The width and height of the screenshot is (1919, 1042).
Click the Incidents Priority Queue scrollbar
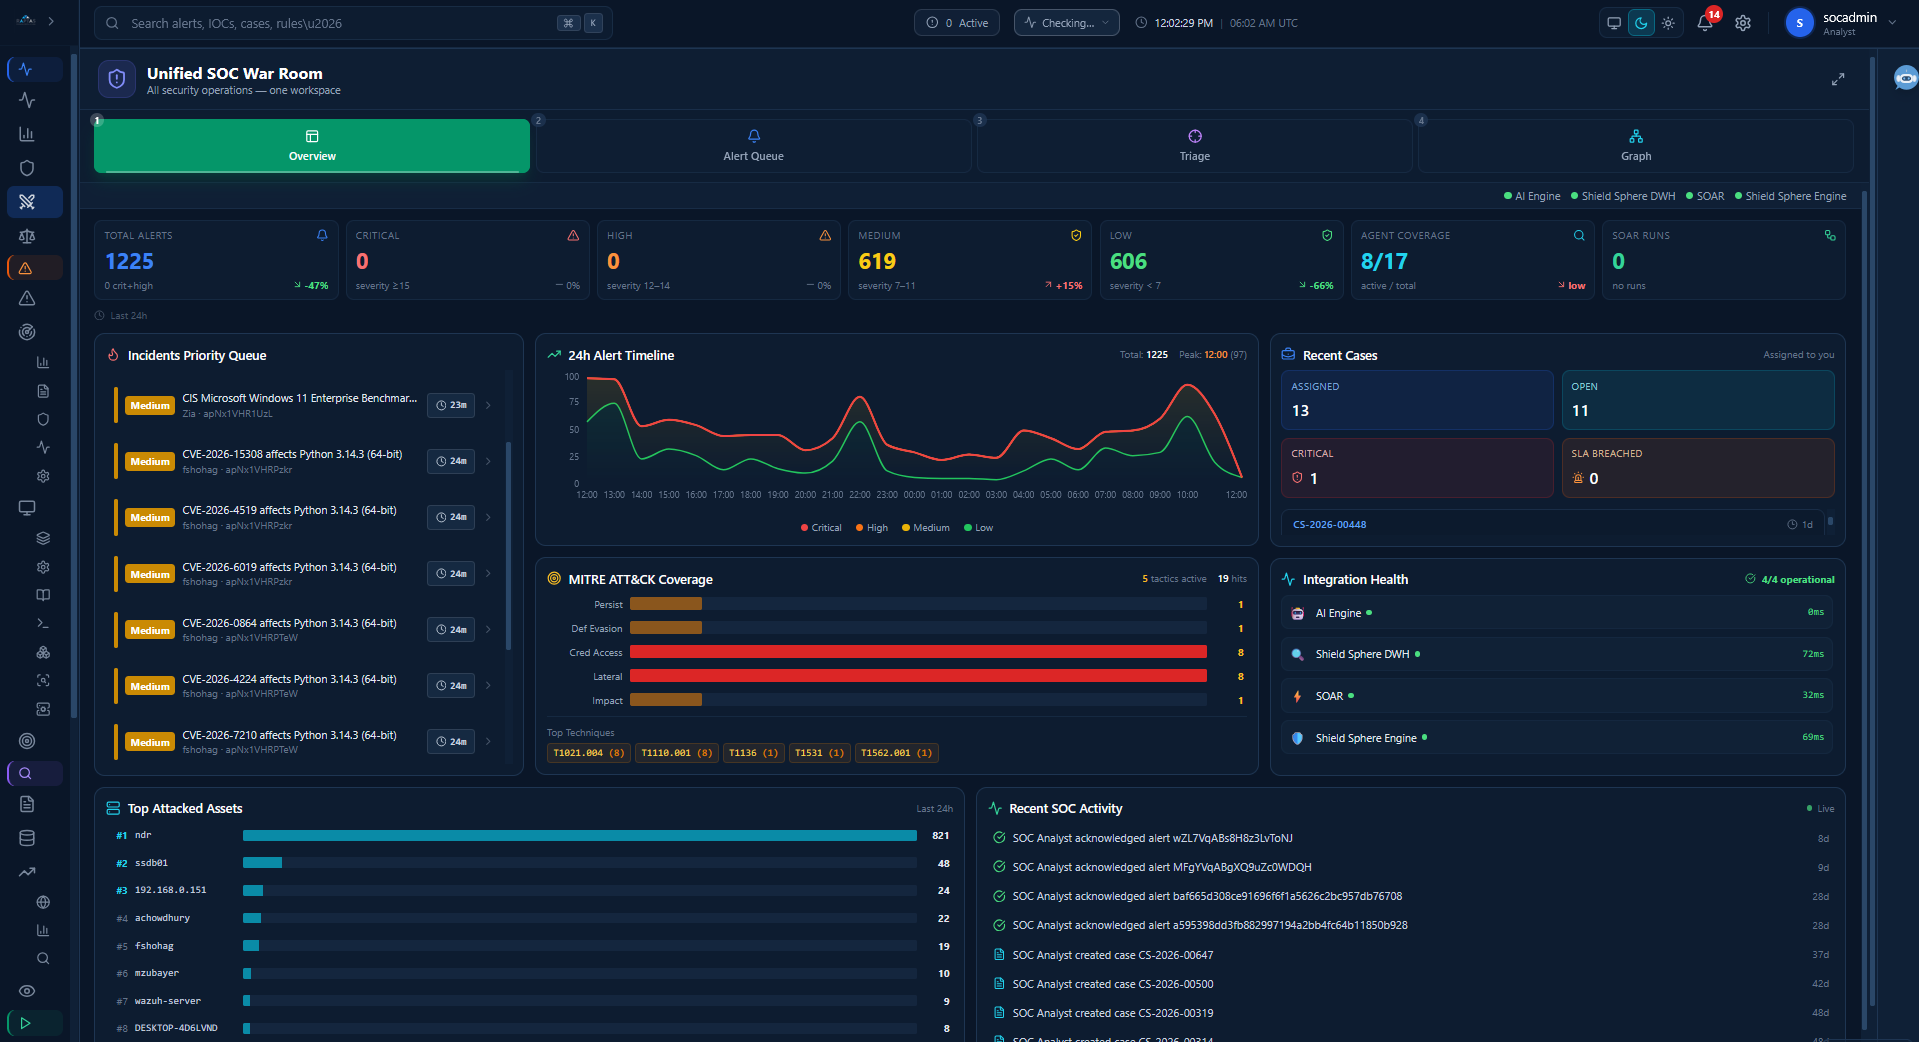(508, 546)
